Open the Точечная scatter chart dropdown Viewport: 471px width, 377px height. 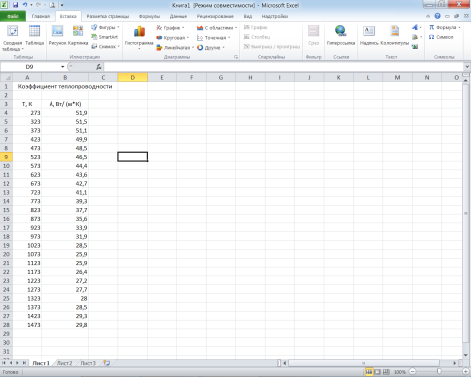(214, 38)
